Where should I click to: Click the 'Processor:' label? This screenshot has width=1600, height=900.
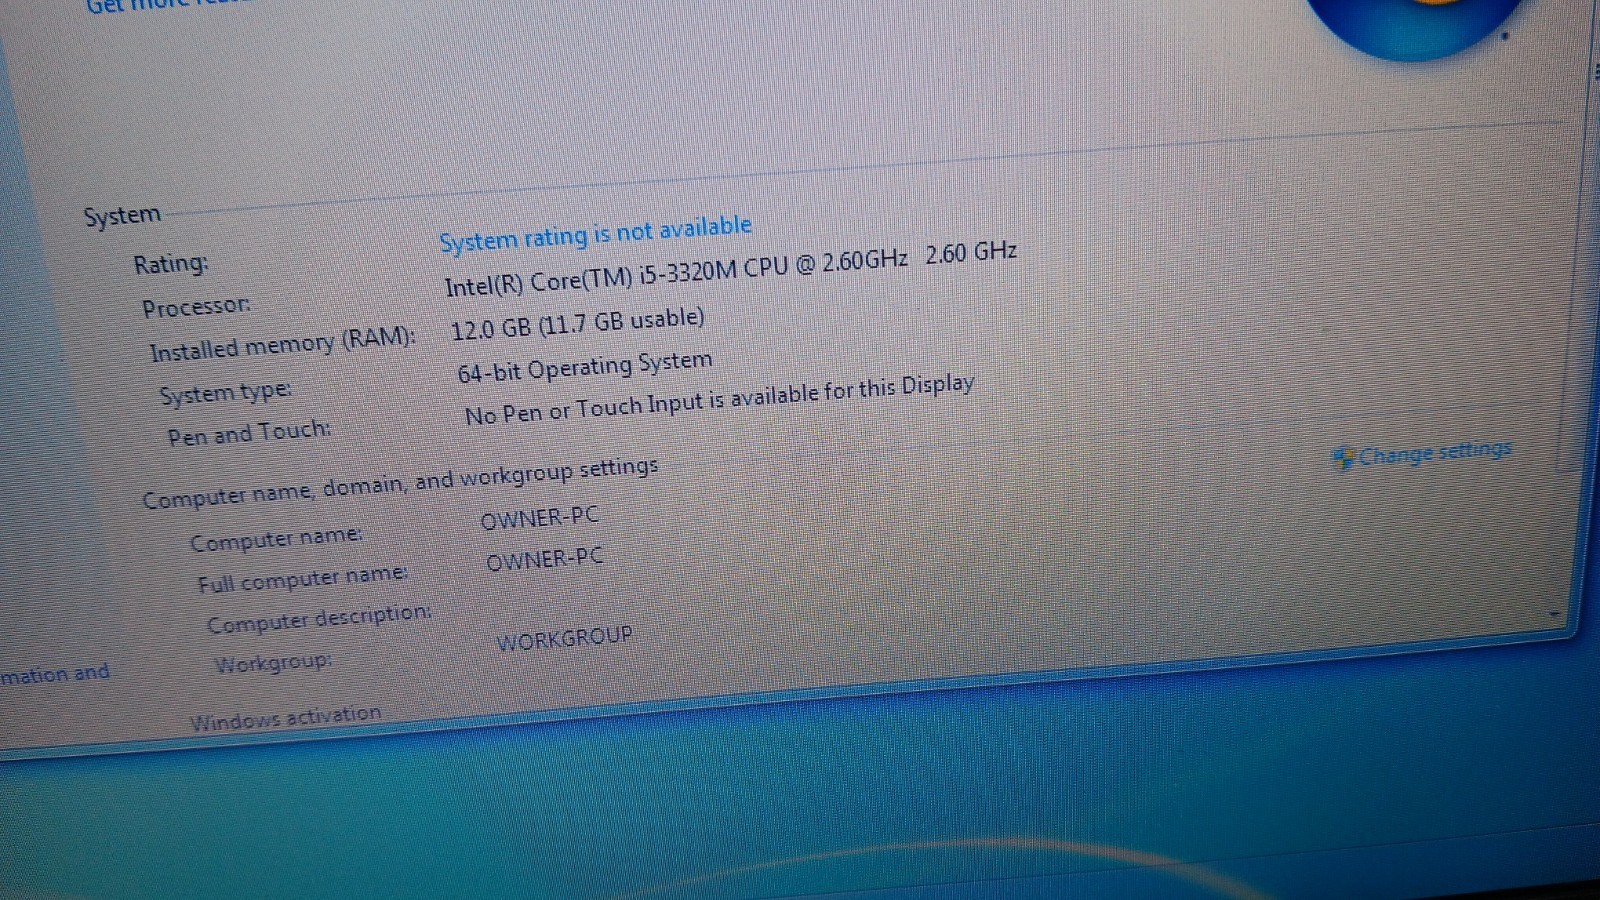click(196, 306)
